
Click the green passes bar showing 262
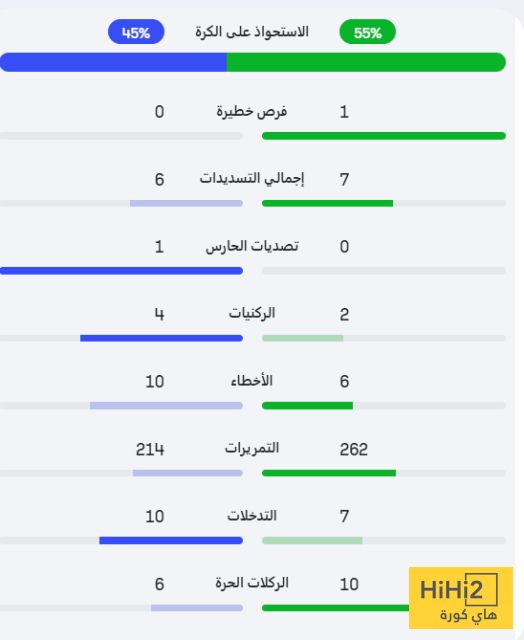point(329,473)
